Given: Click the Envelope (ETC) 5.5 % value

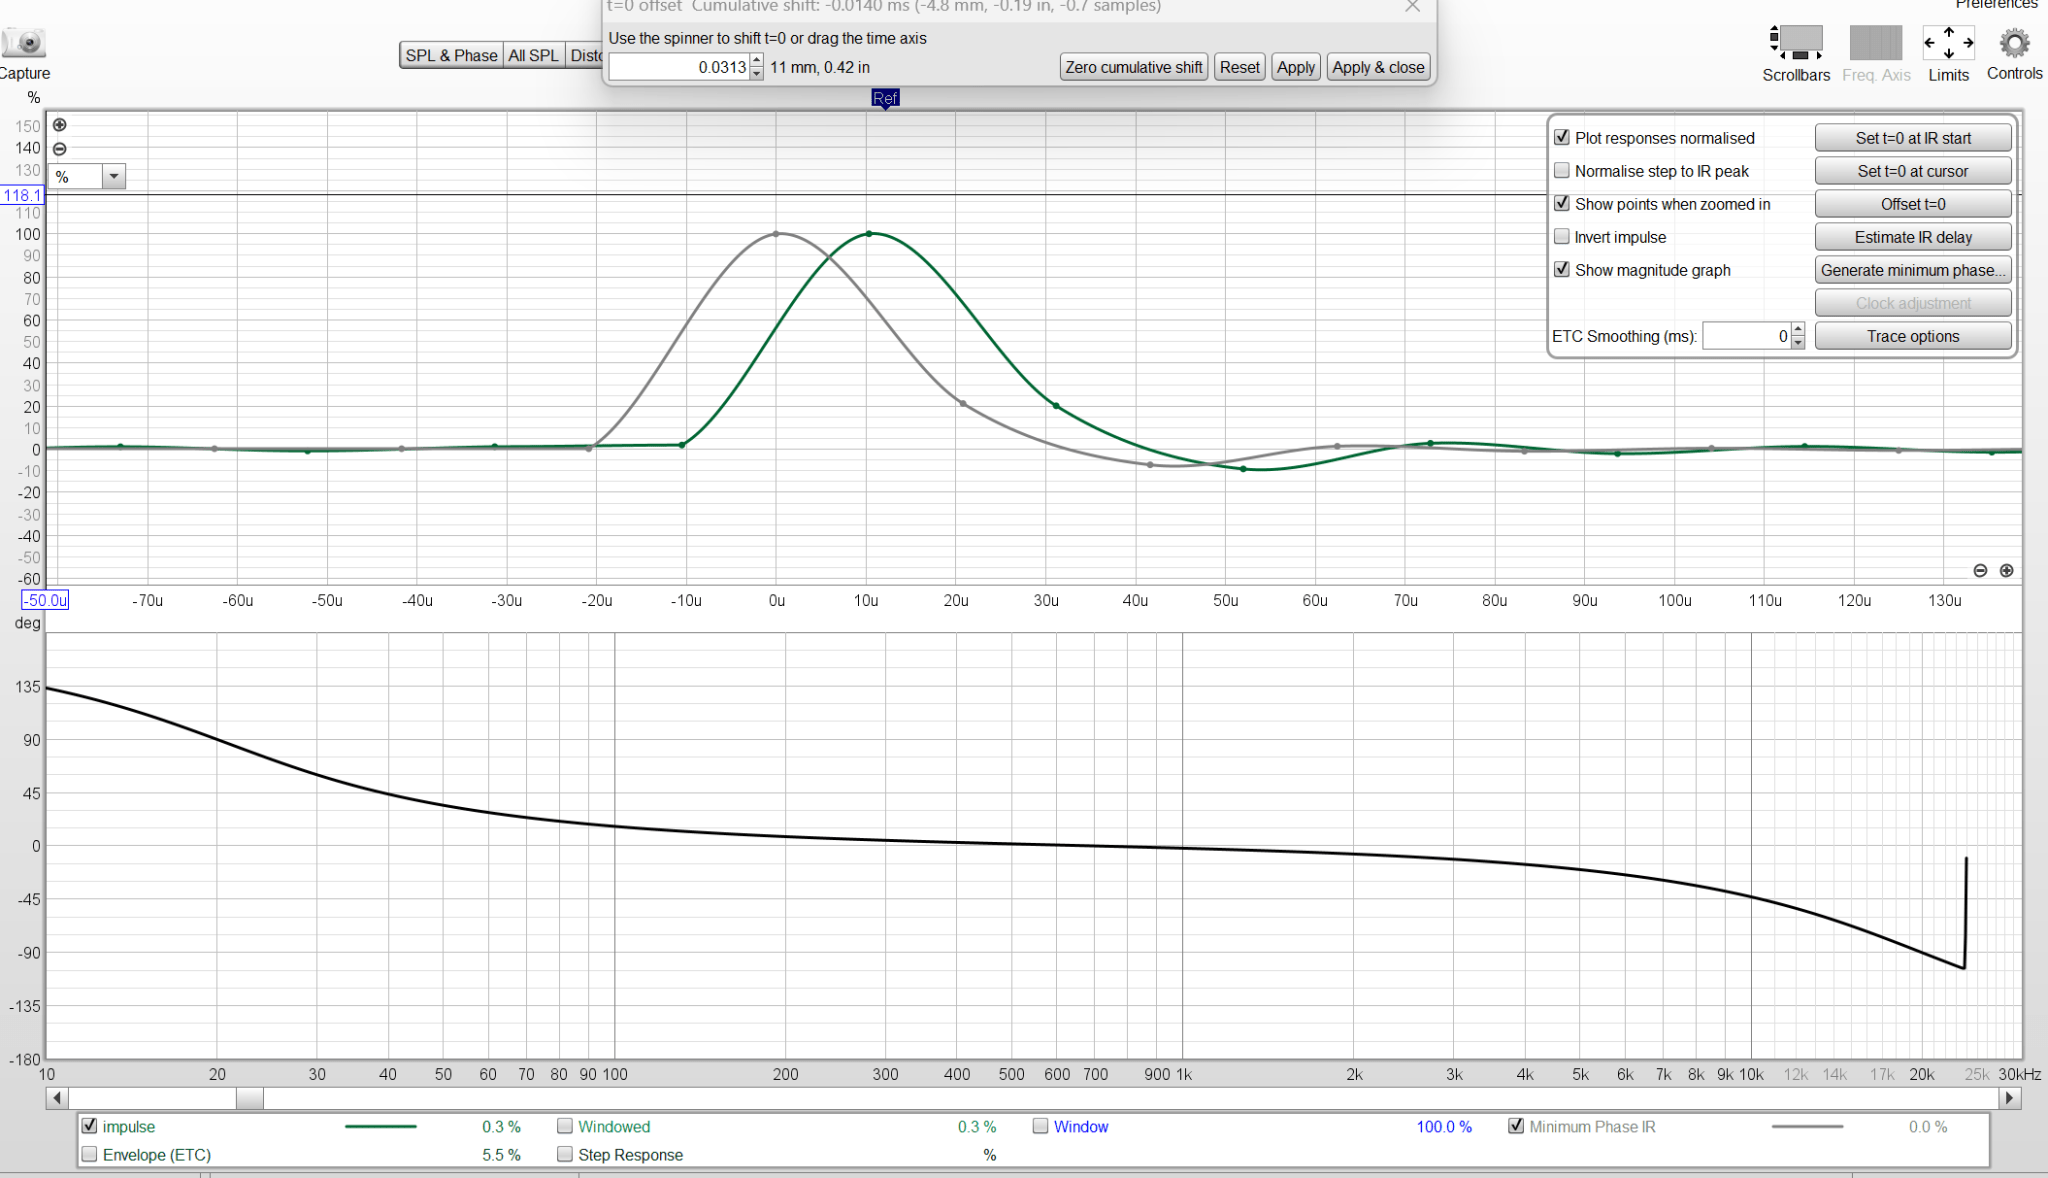Looking at the screenshot, I should [x=501, y=1154].
